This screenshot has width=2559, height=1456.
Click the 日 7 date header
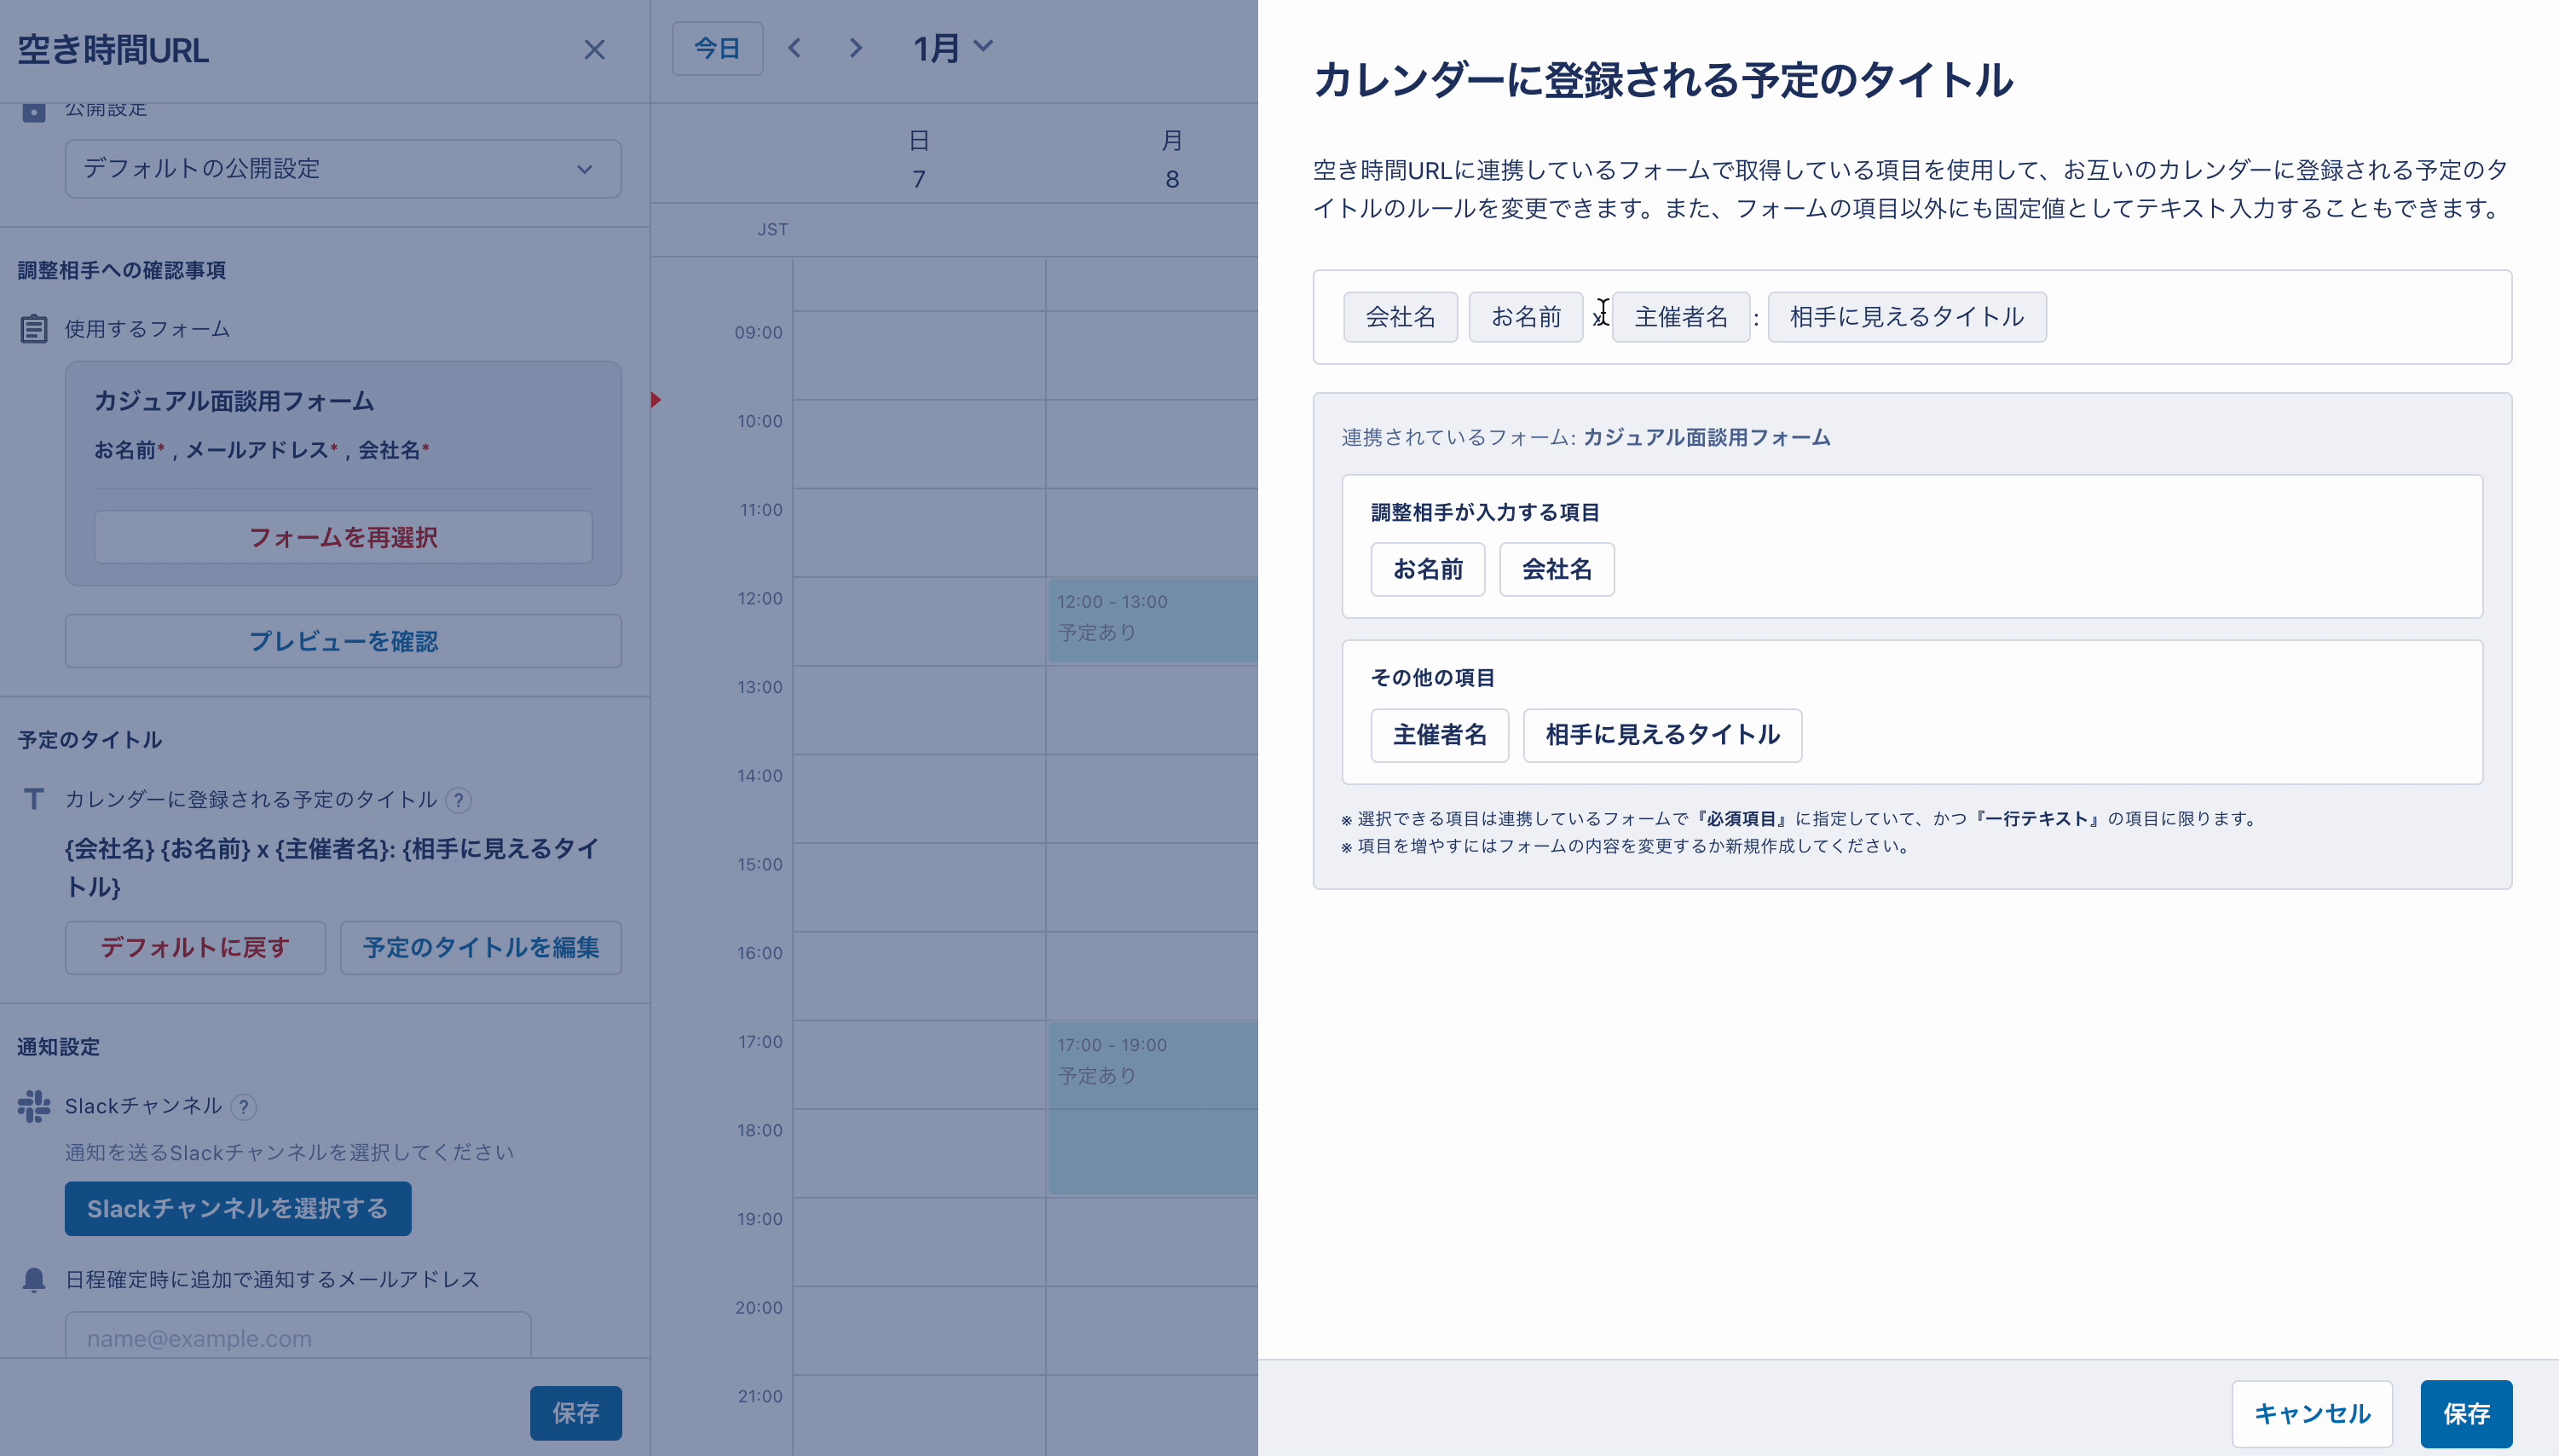(919, 160)
